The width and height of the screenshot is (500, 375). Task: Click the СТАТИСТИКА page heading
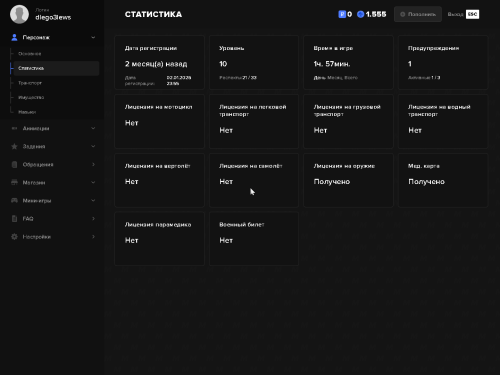tap(153, 14)
